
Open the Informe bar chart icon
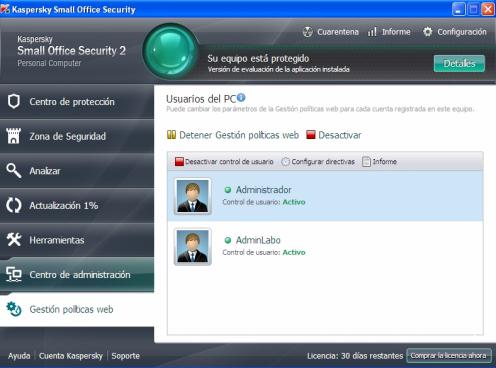pyautogui.click(x=372, y=32)
